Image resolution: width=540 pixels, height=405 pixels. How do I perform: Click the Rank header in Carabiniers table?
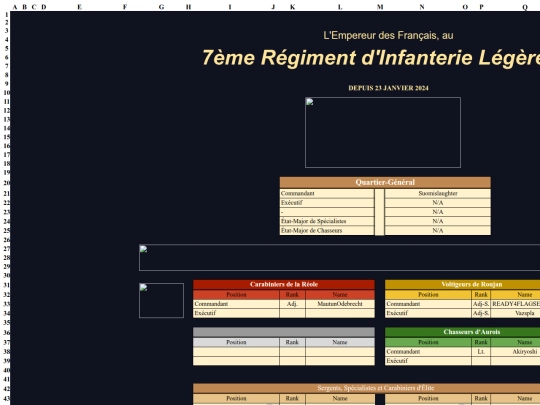click(x=292, y=295)
